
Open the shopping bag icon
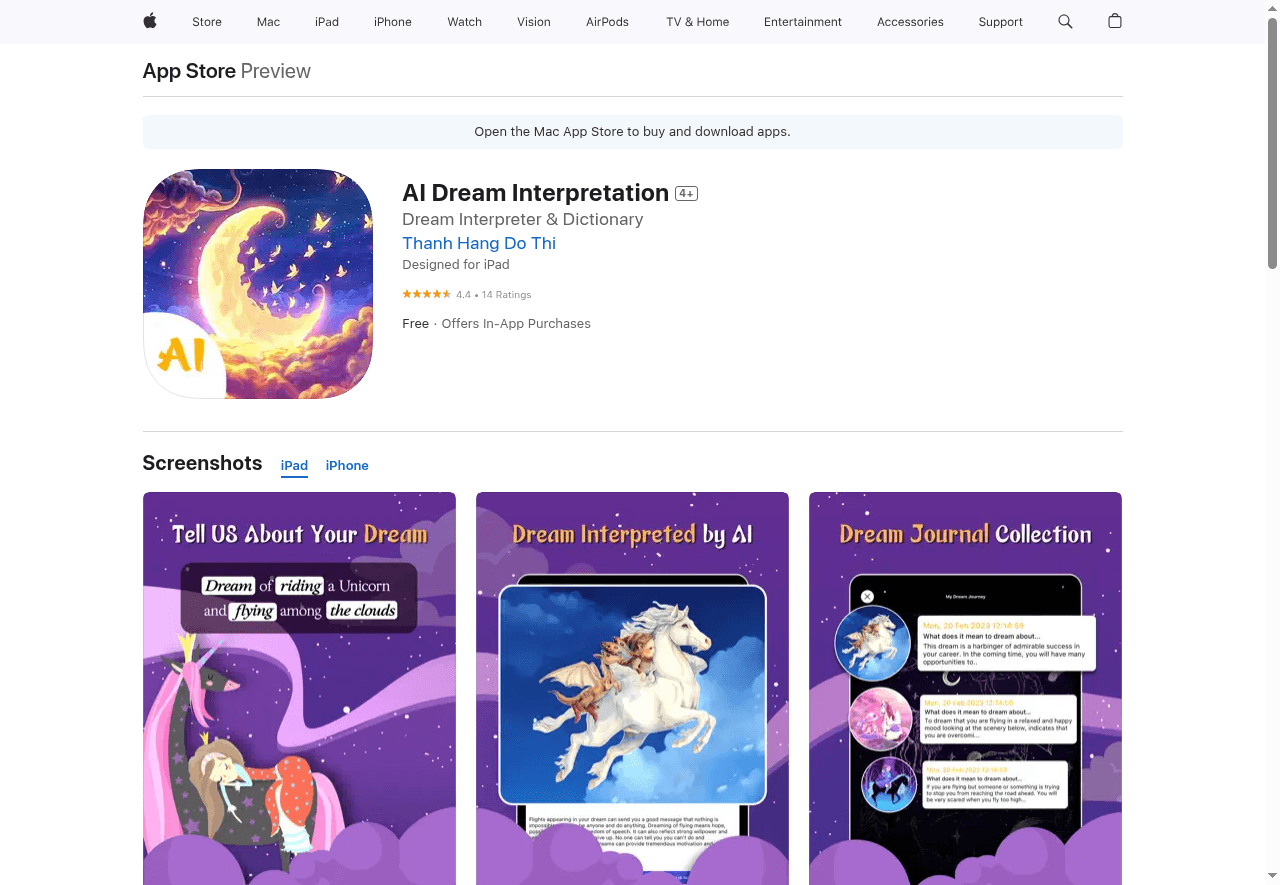(1114, 22)
